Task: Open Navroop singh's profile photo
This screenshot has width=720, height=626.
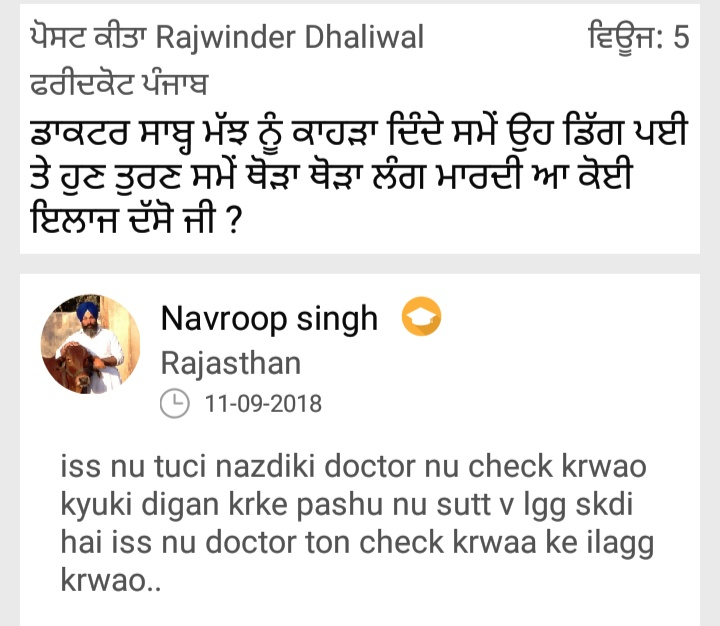Action: (x=90, y=344)
